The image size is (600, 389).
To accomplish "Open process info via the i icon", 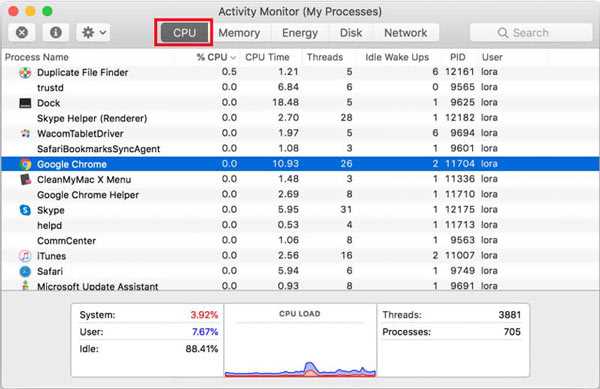I will pos(56,33).
